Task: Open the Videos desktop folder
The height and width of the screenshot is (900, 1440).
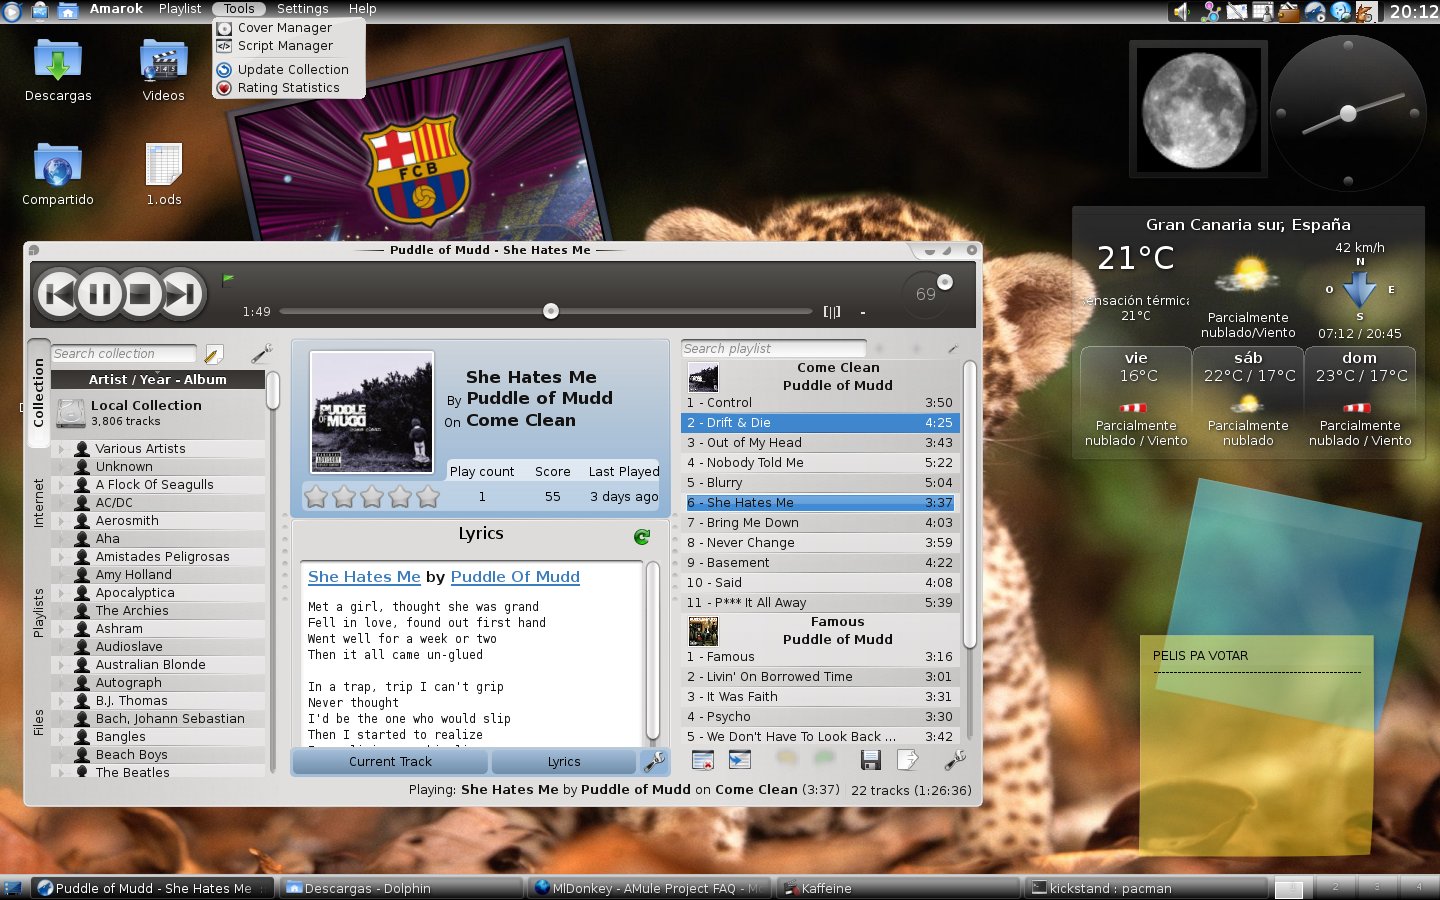Action: pyautogui.click(x=164, y=71)
